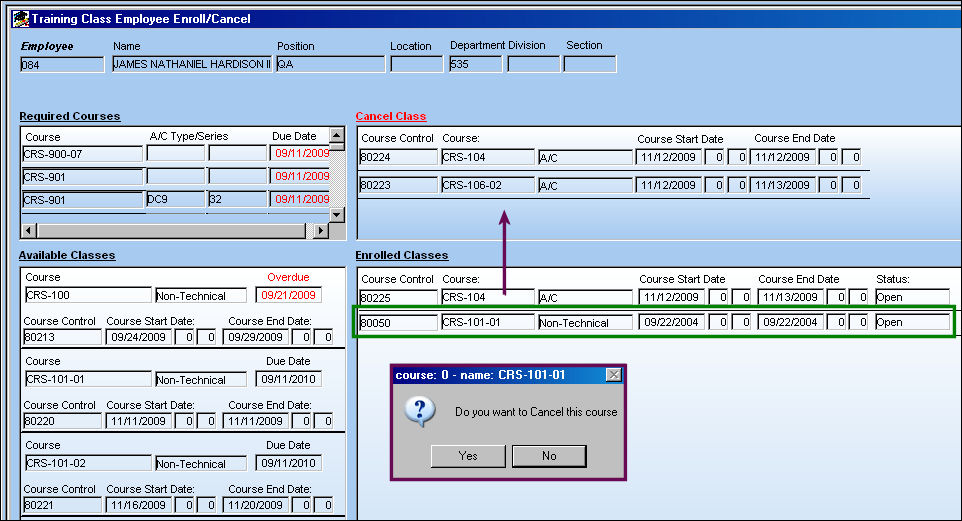Select available course control 80221

[x=63, y=505]
